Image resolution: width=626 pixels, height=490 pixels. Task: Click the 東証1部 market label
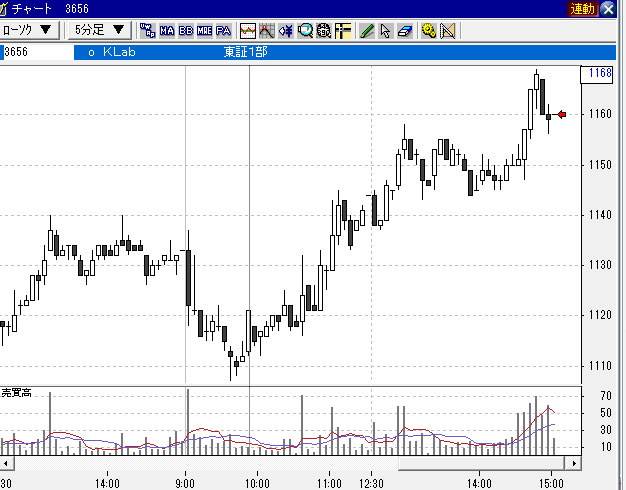[x=246, y=52]
